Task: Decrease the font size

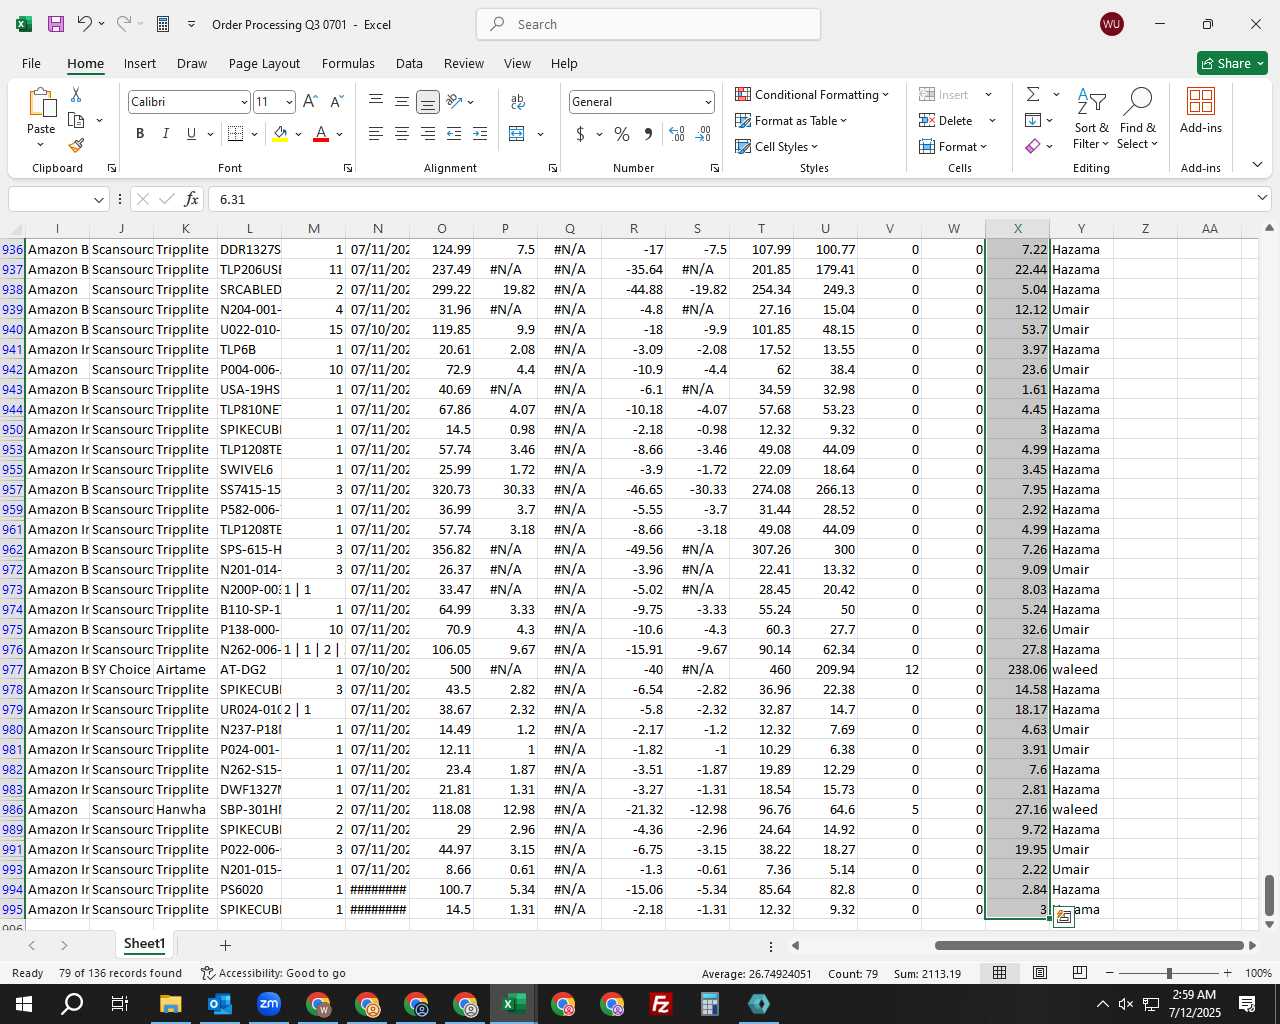Action: [336, 102]
